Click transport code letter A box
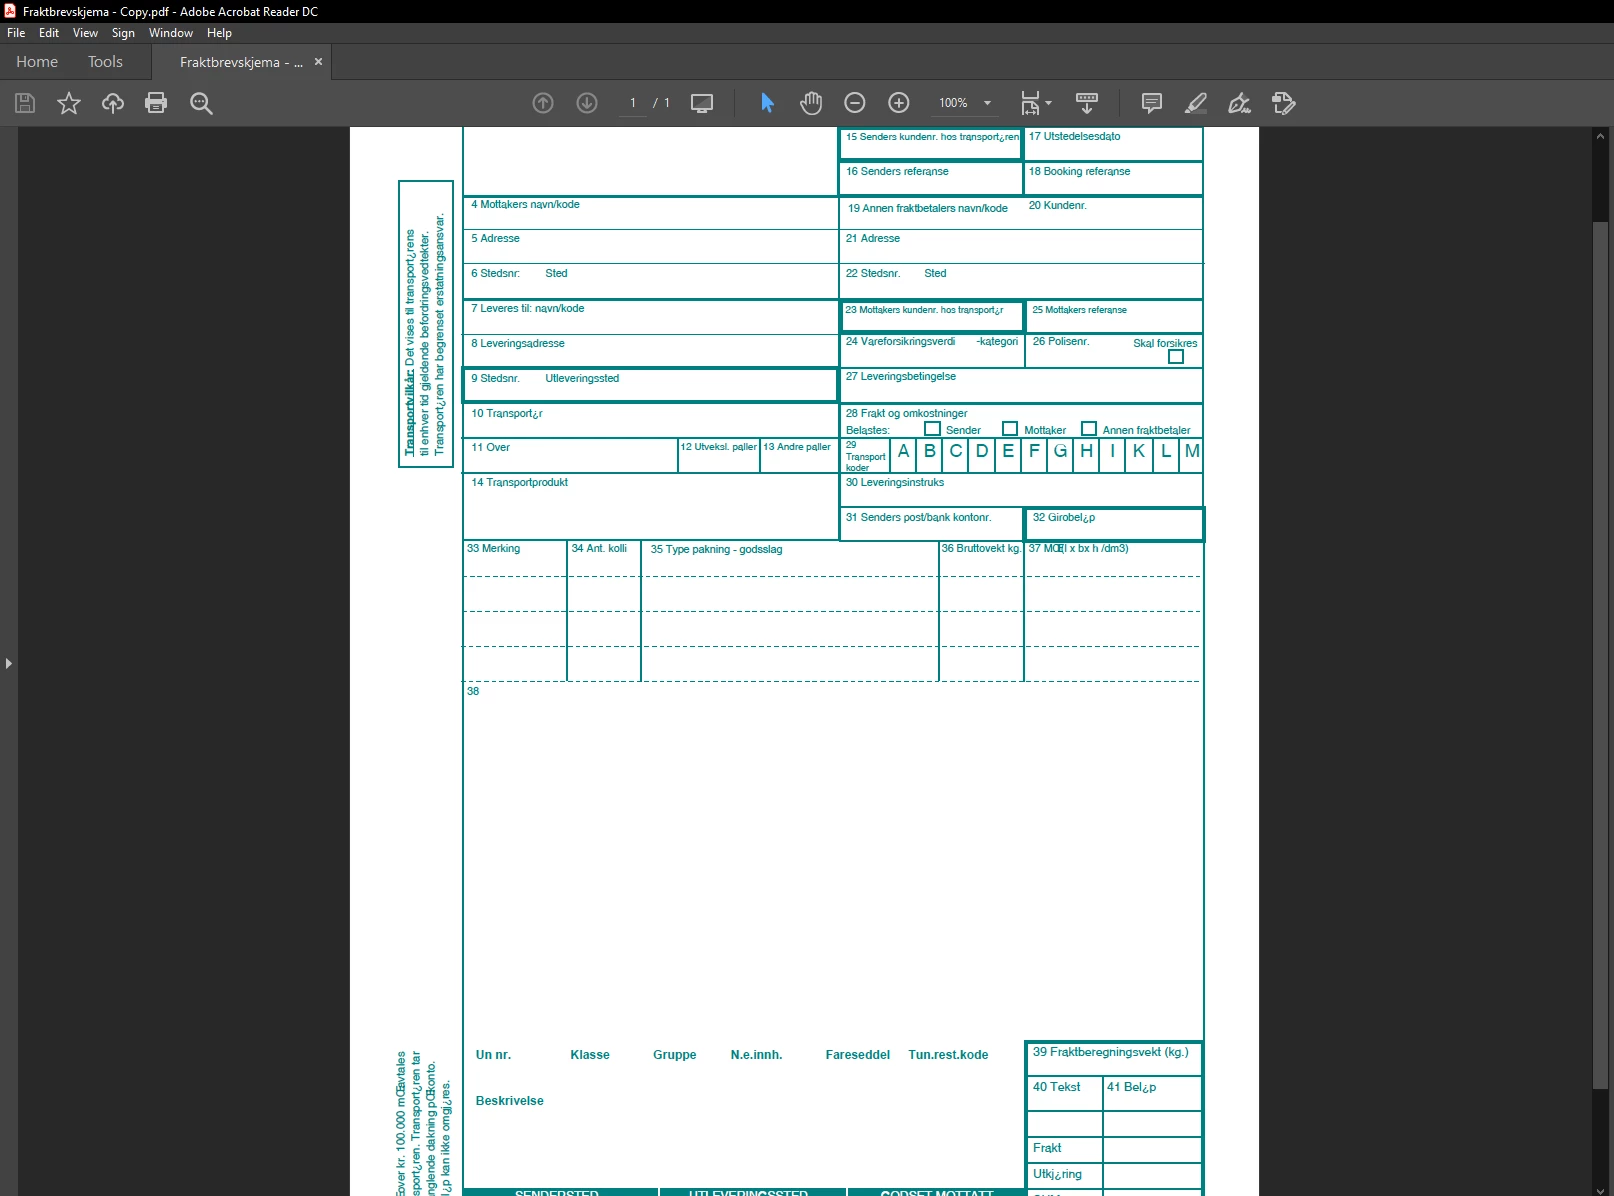This screenshot has width=1614, height=1196. tap(904, 453)
